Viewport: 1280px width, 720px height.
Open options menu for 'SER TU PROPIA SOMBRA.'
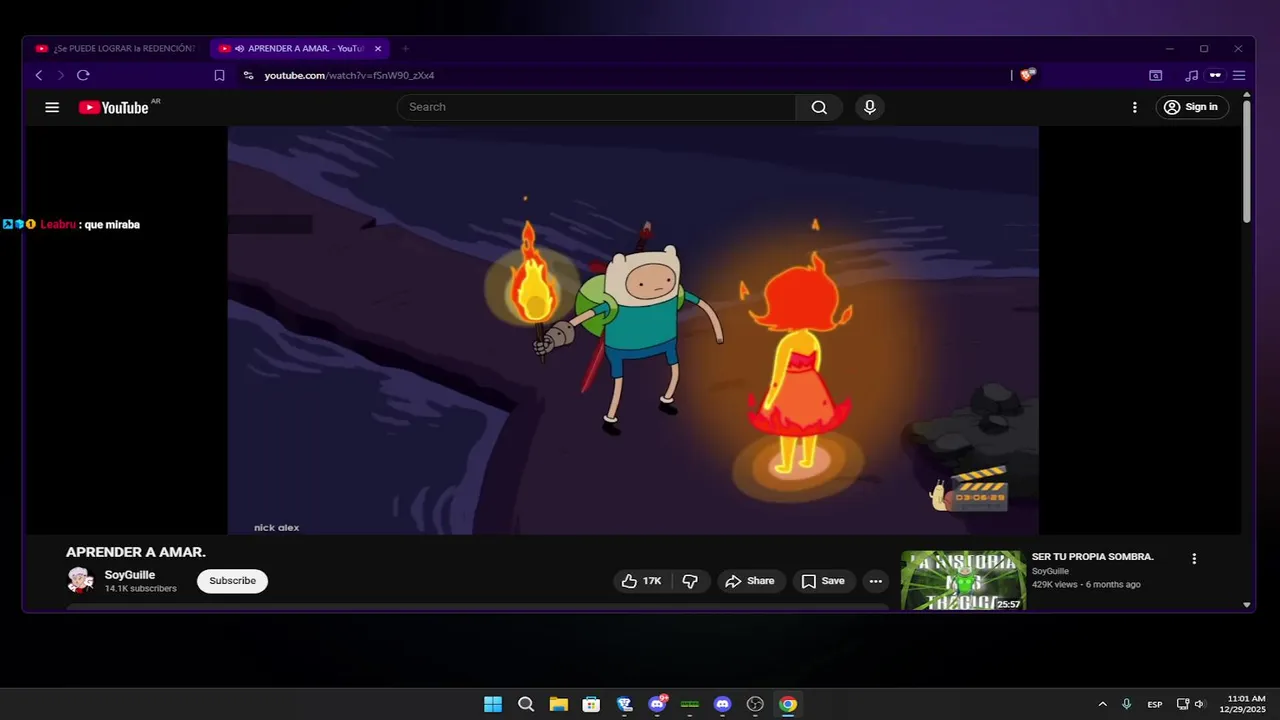click(x=1194, y=559)
